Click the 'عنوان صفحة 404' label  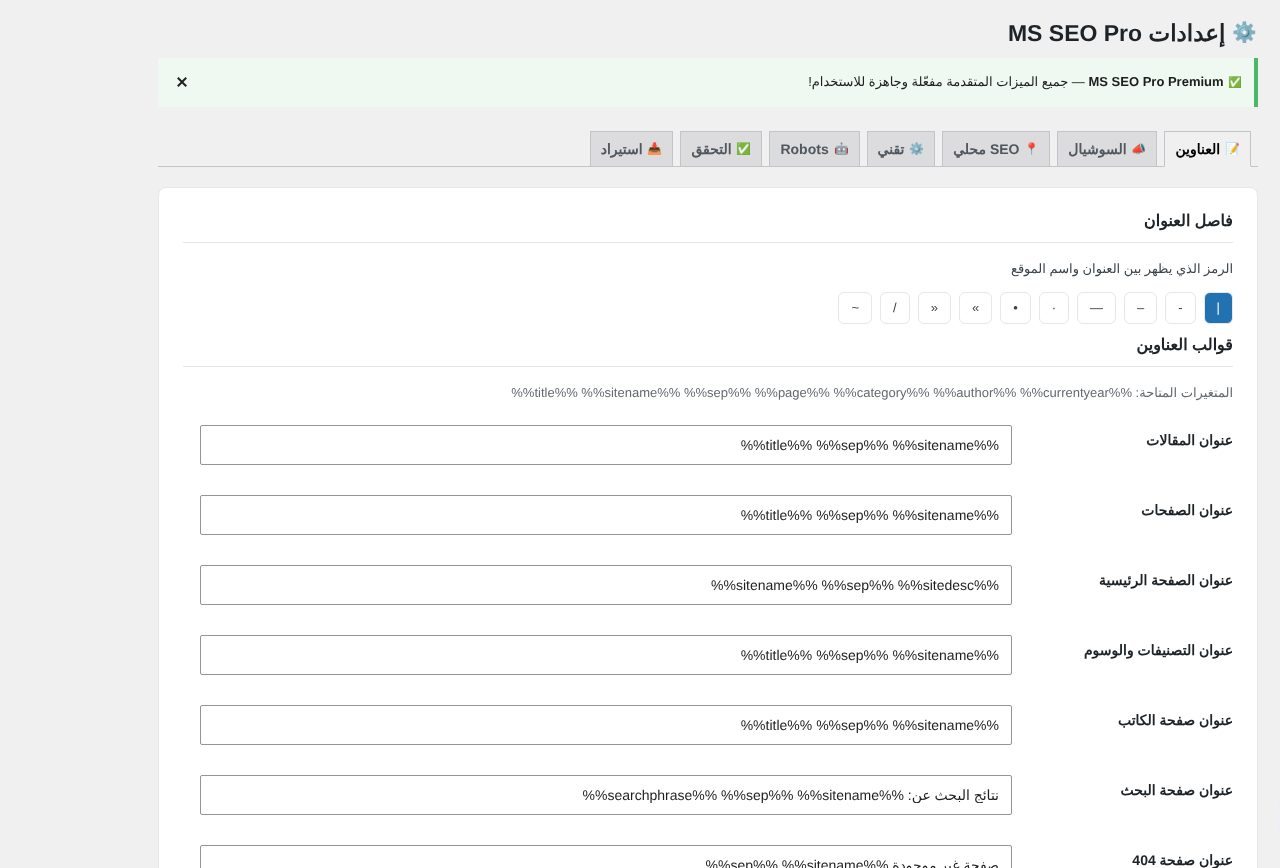click(1182, 860)
